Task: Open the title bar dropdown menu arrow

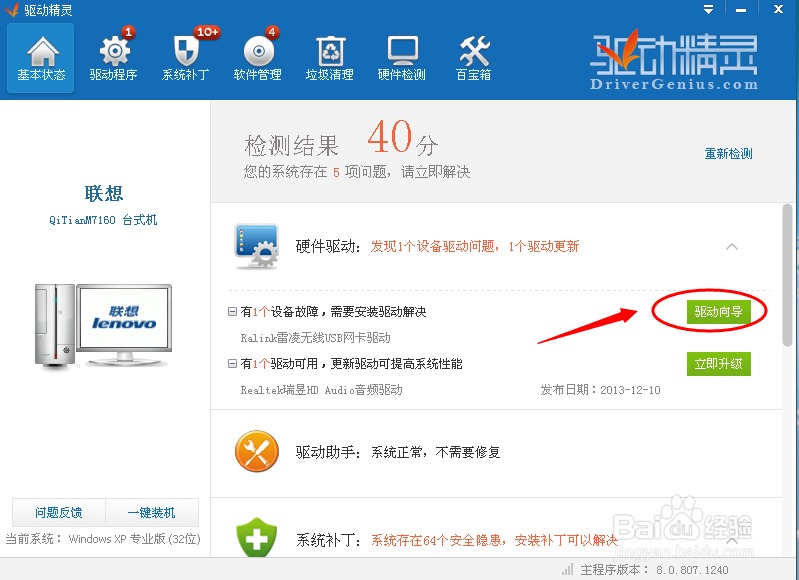Action: coord(708,9)
